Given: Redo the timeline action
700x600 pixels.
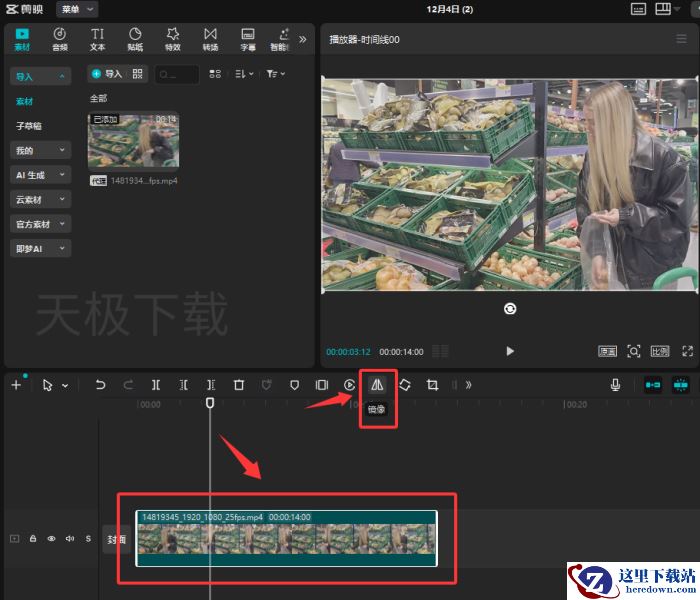Looking at the screenshot, I should tap(128, 385).
